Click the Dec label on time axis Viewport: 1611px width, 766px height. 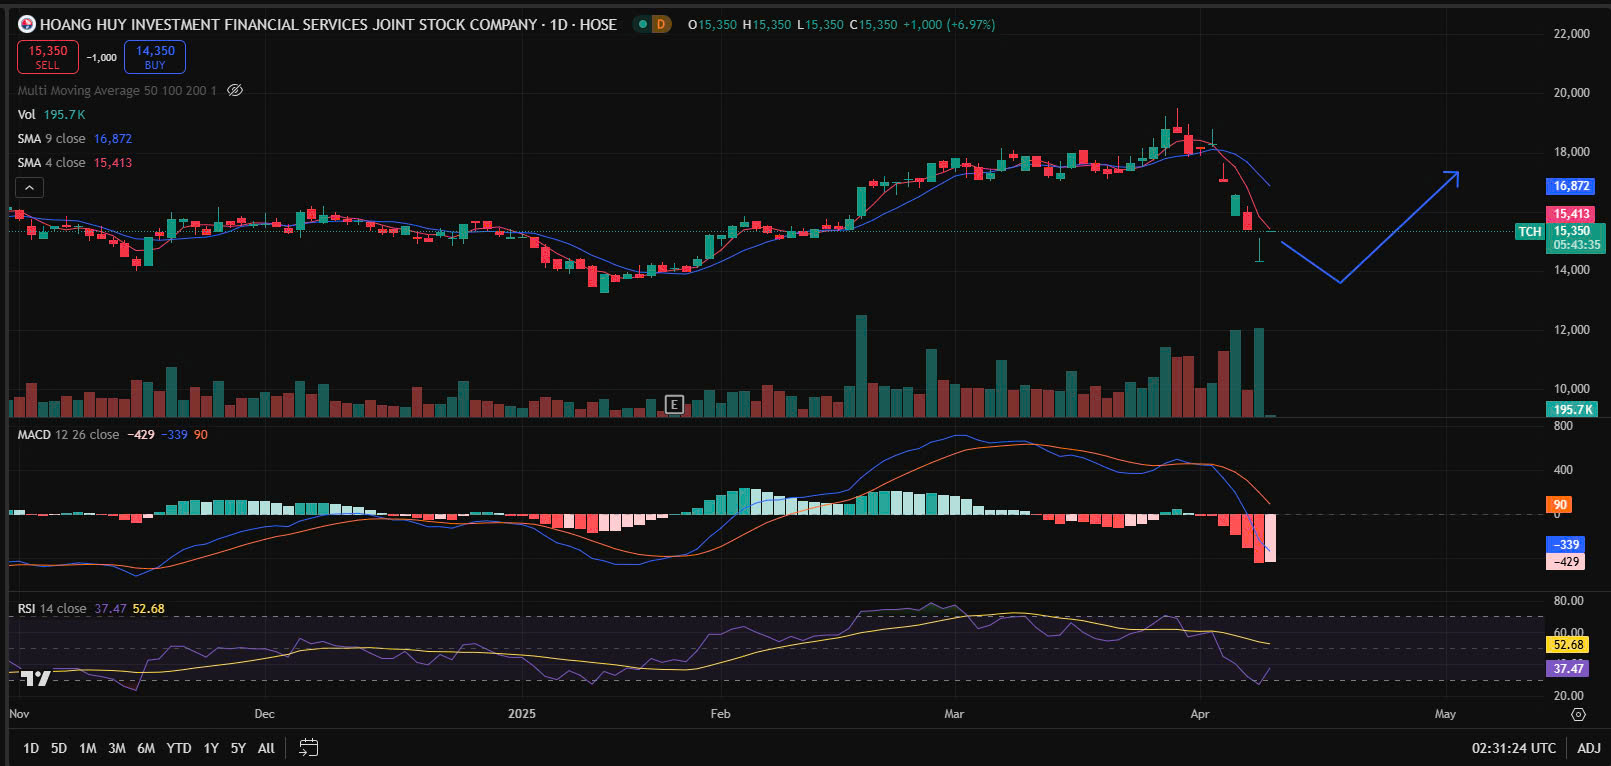tap(264, 714)
